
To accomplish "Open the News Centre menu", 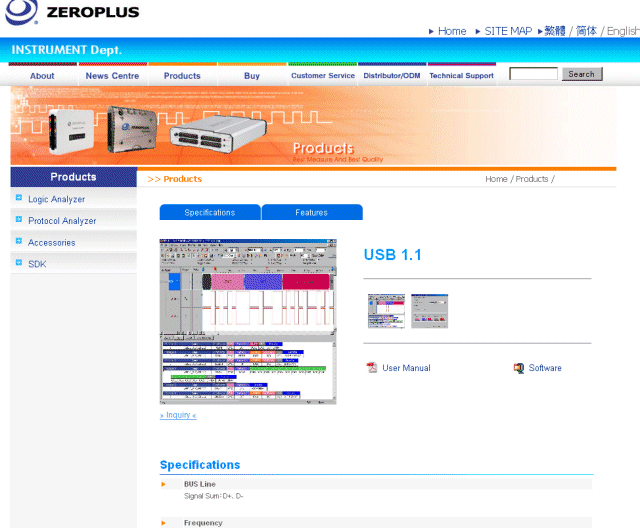I will tap(112, 76).
